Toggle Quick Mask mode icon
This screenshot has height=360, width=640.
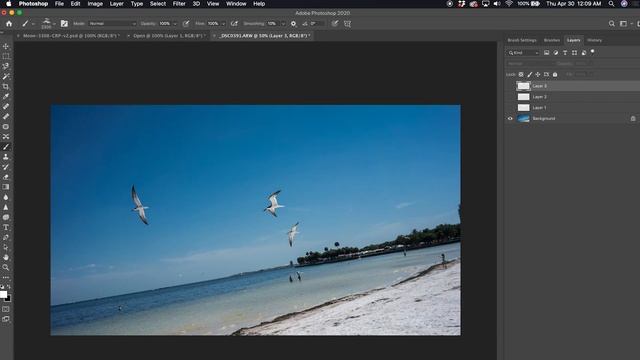coord(6,309)
